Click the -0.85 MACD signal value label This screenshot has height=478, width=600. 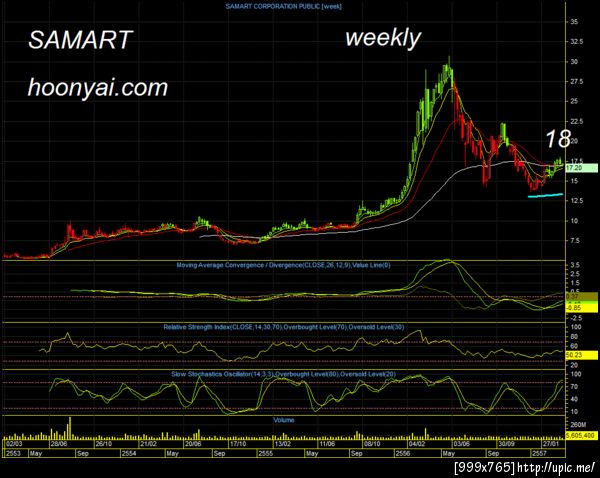pos(581,308)
